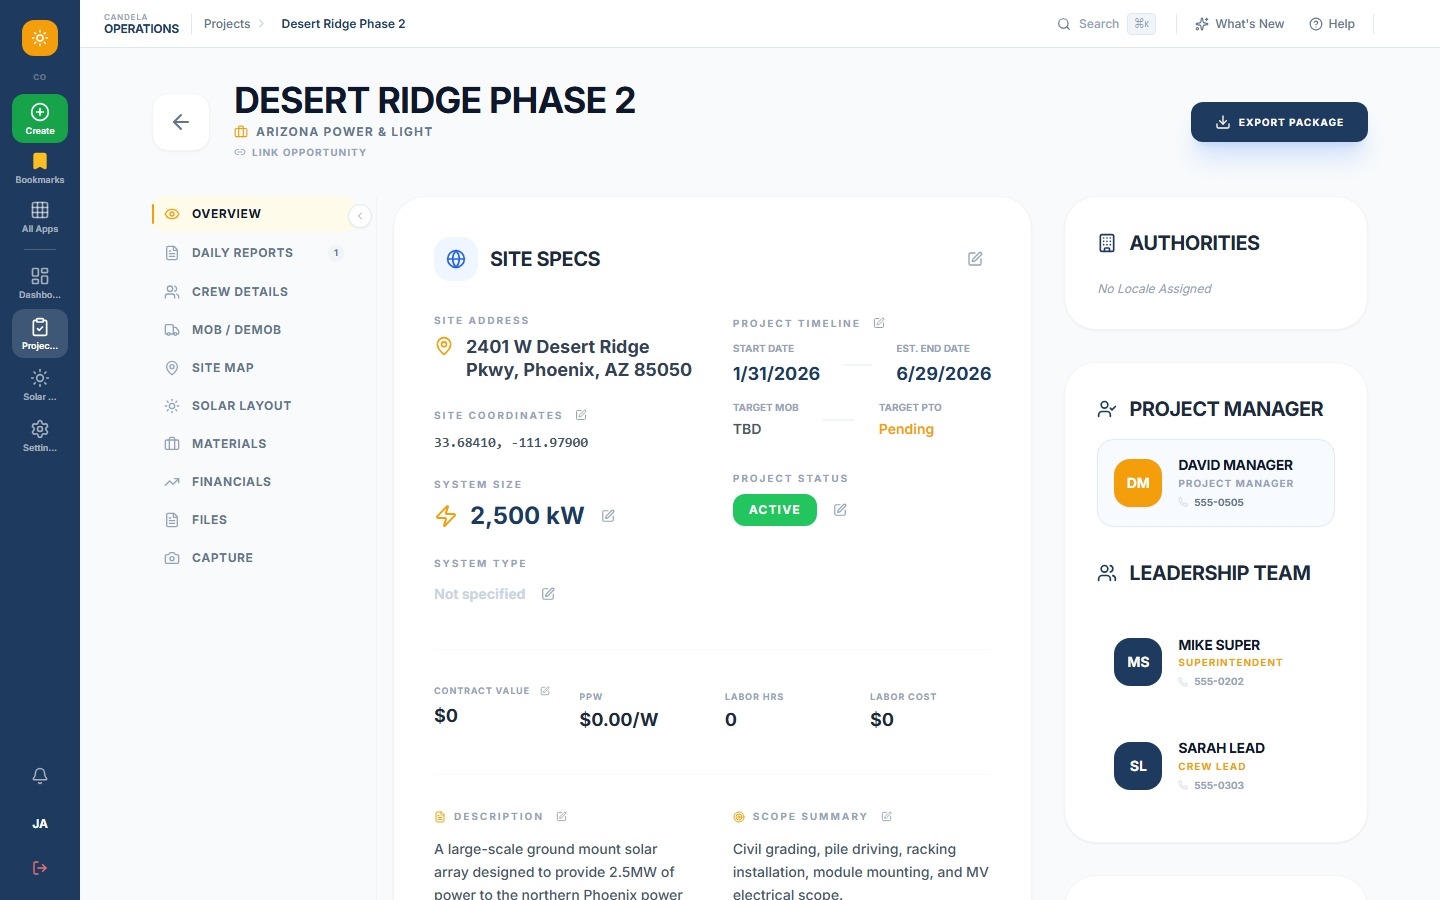Viewport: 1440px width, 900px height.
Task: Open Financials section
Action: tap(252, 482)
